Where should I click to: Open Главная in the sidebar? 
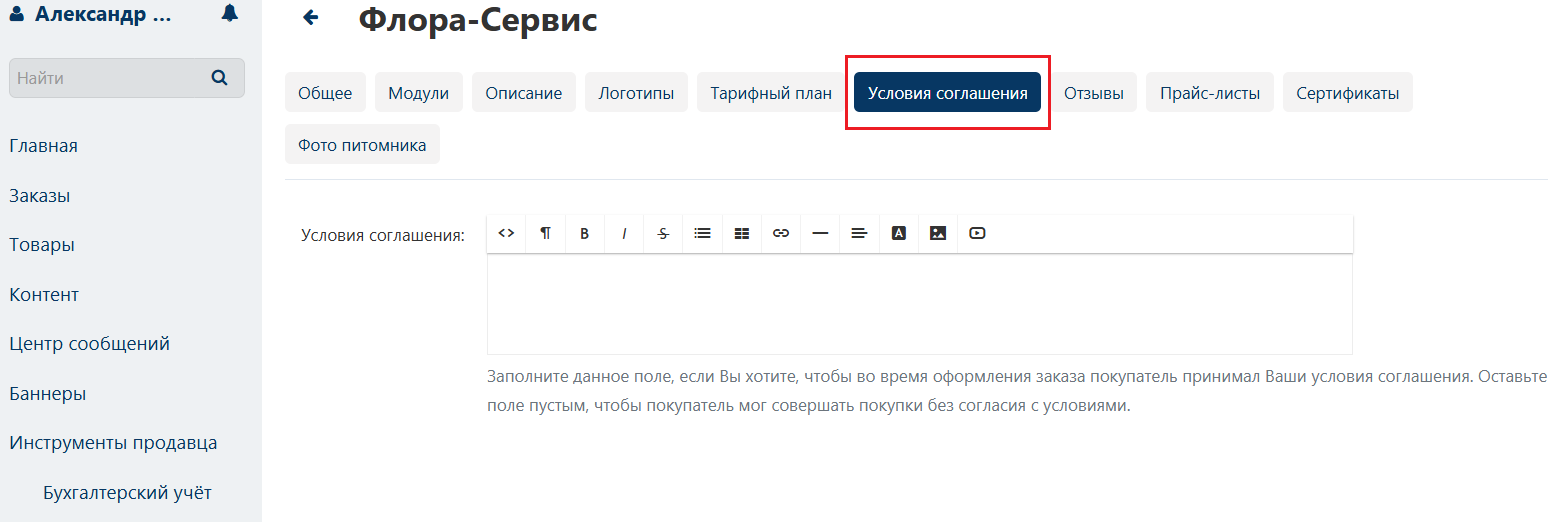click(x=44, y=146)
